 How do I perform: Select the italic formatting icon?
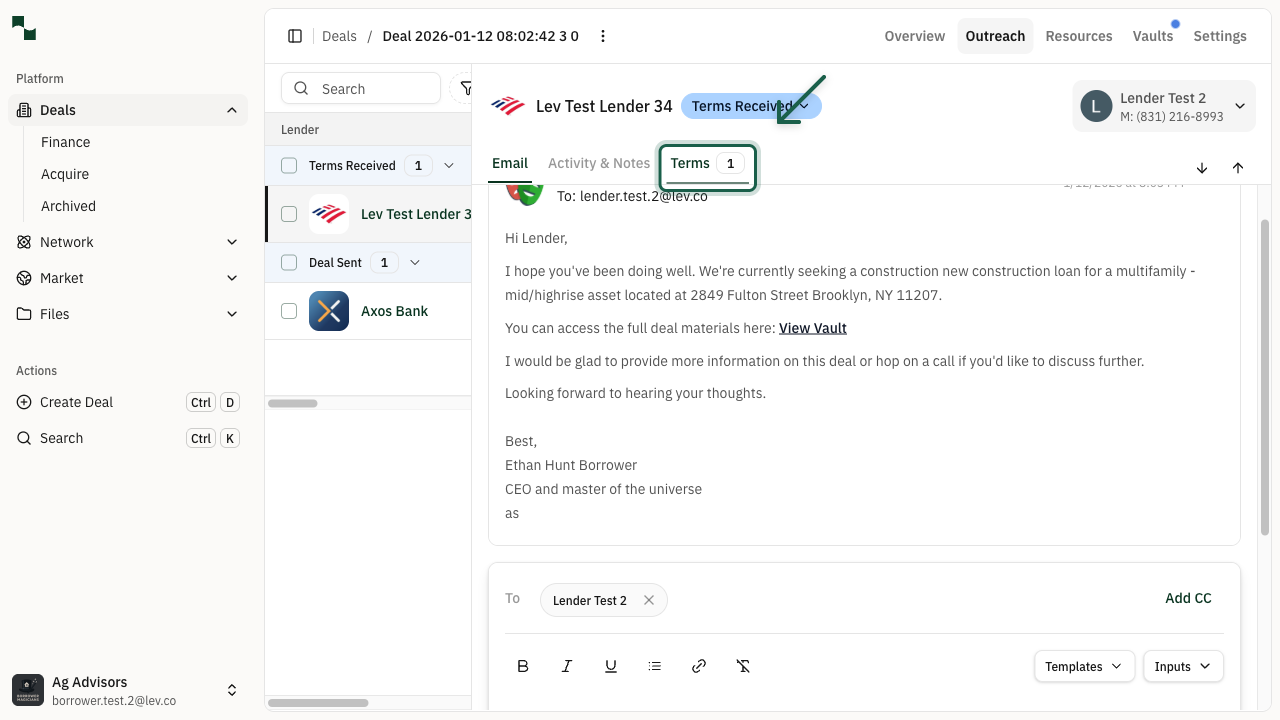click(x=567, y=665)
